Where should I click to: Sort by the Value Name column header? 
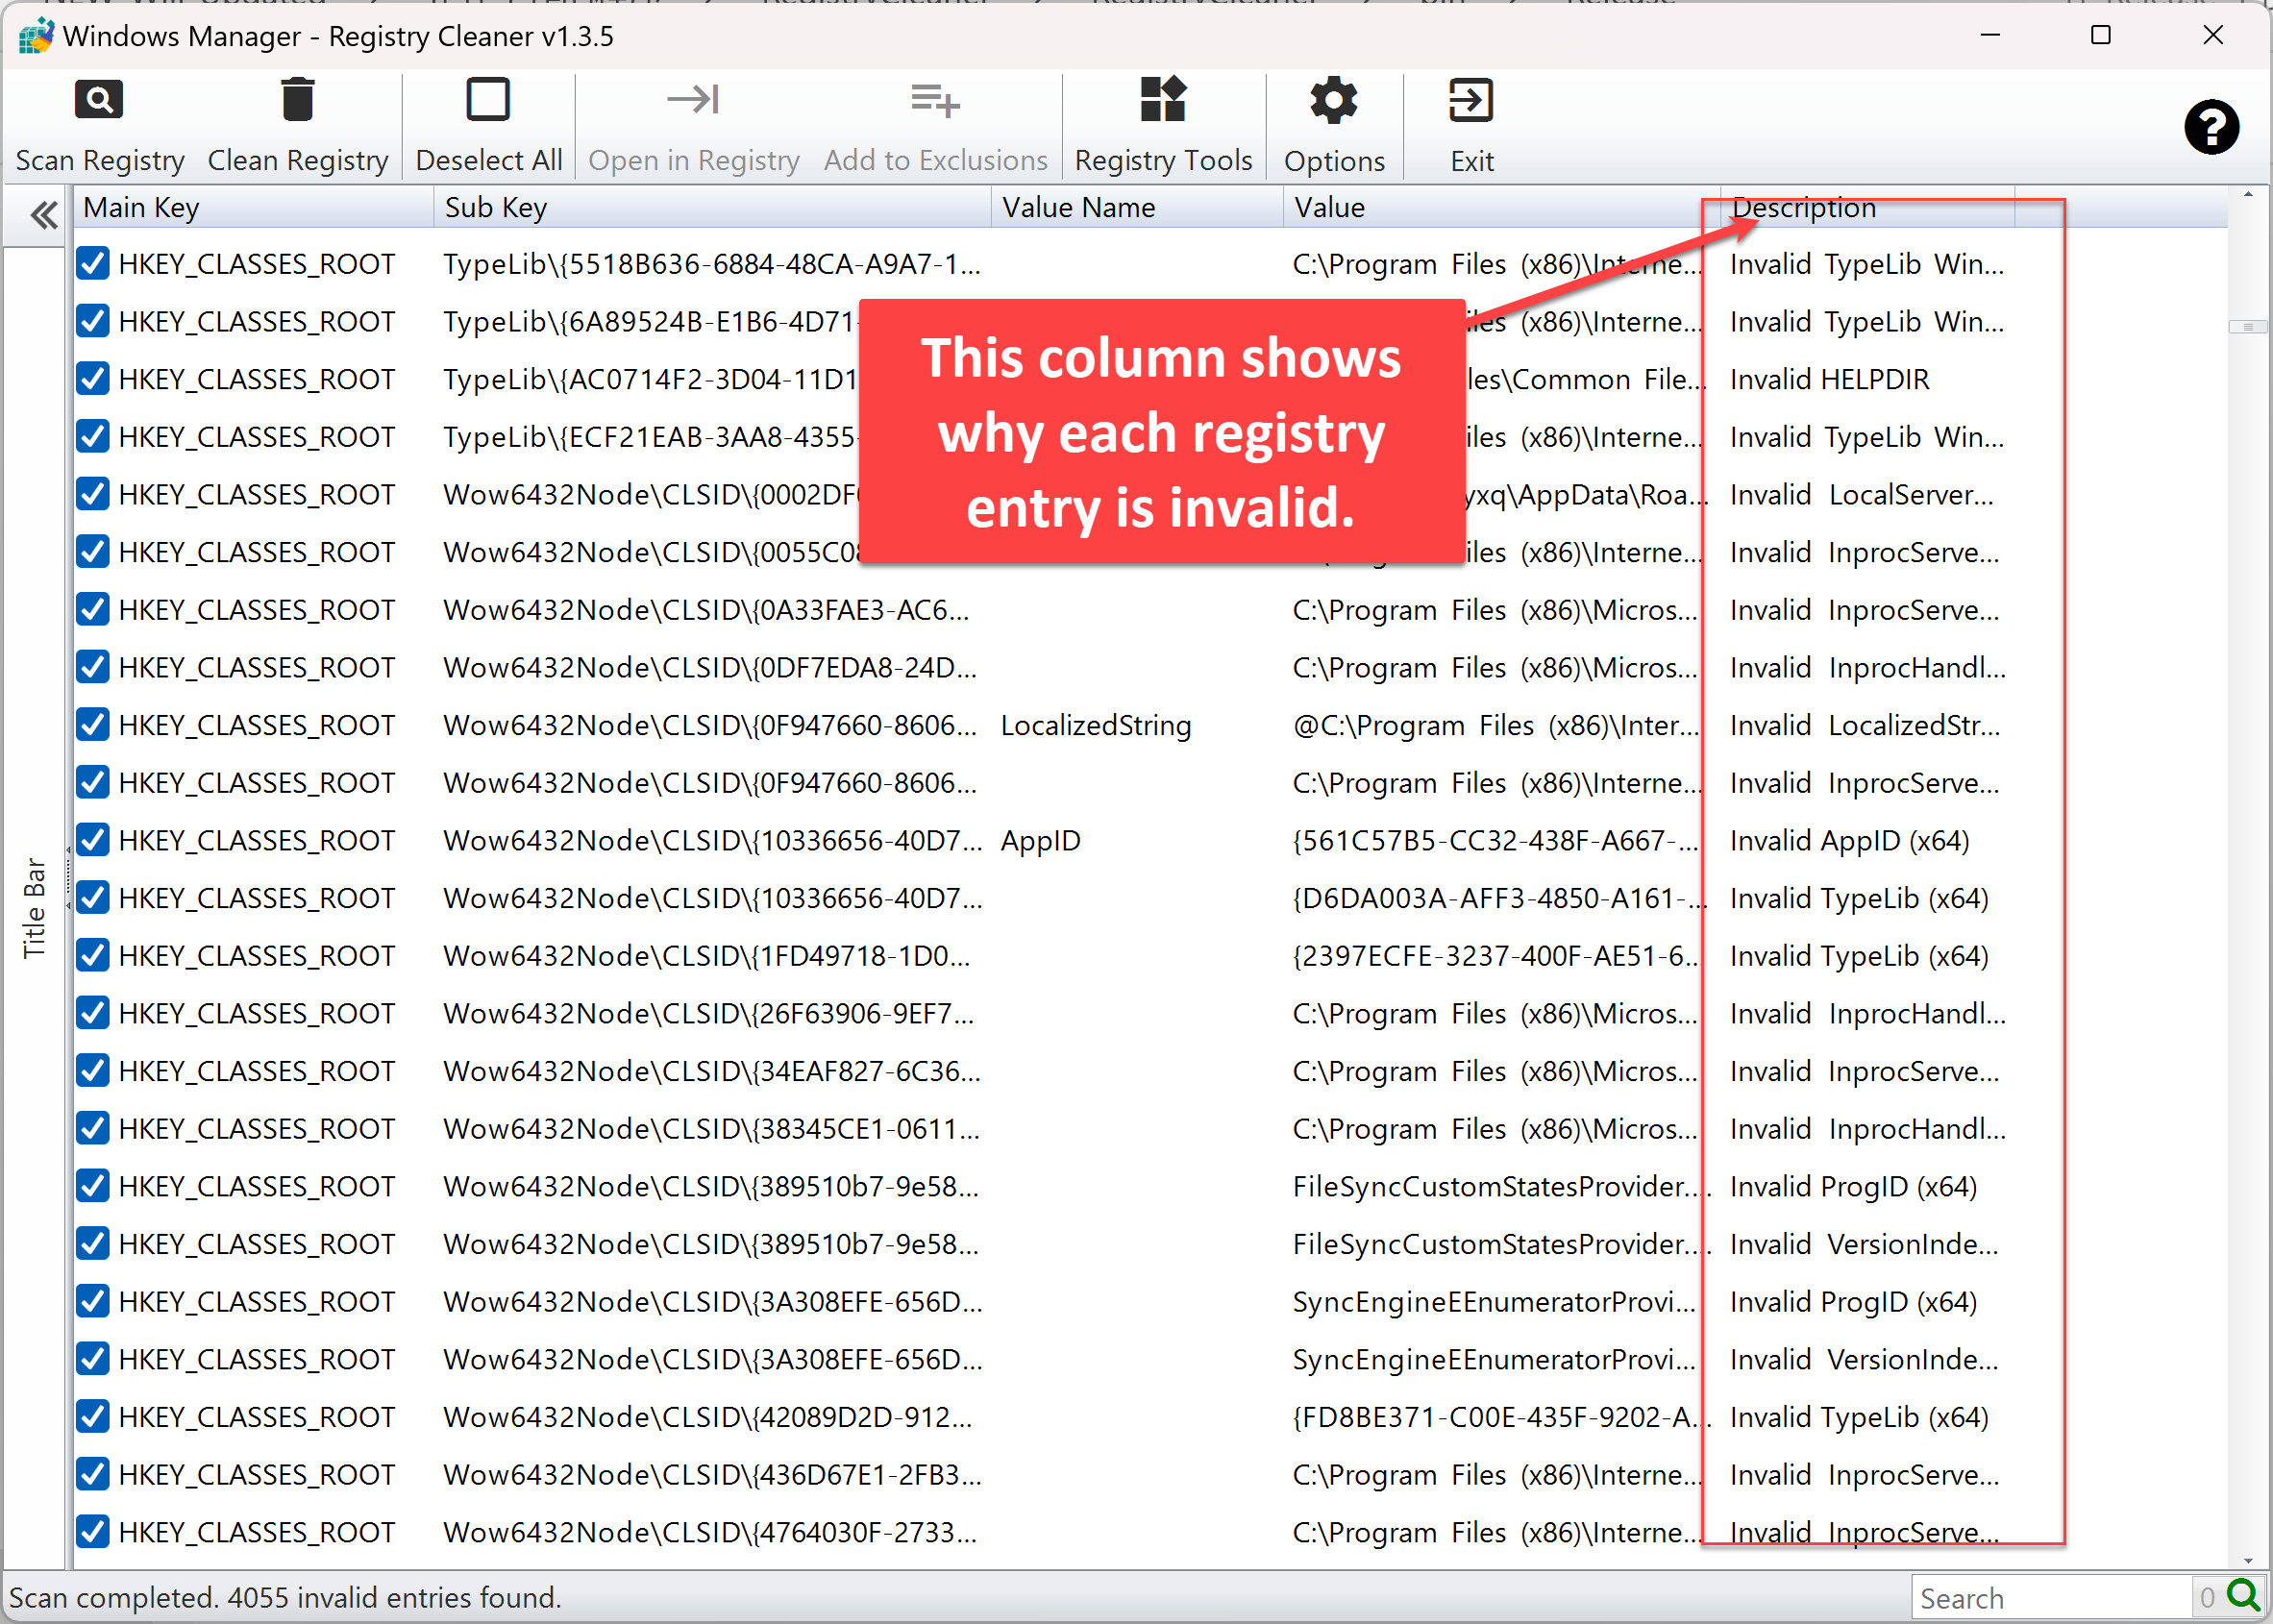1138,208
